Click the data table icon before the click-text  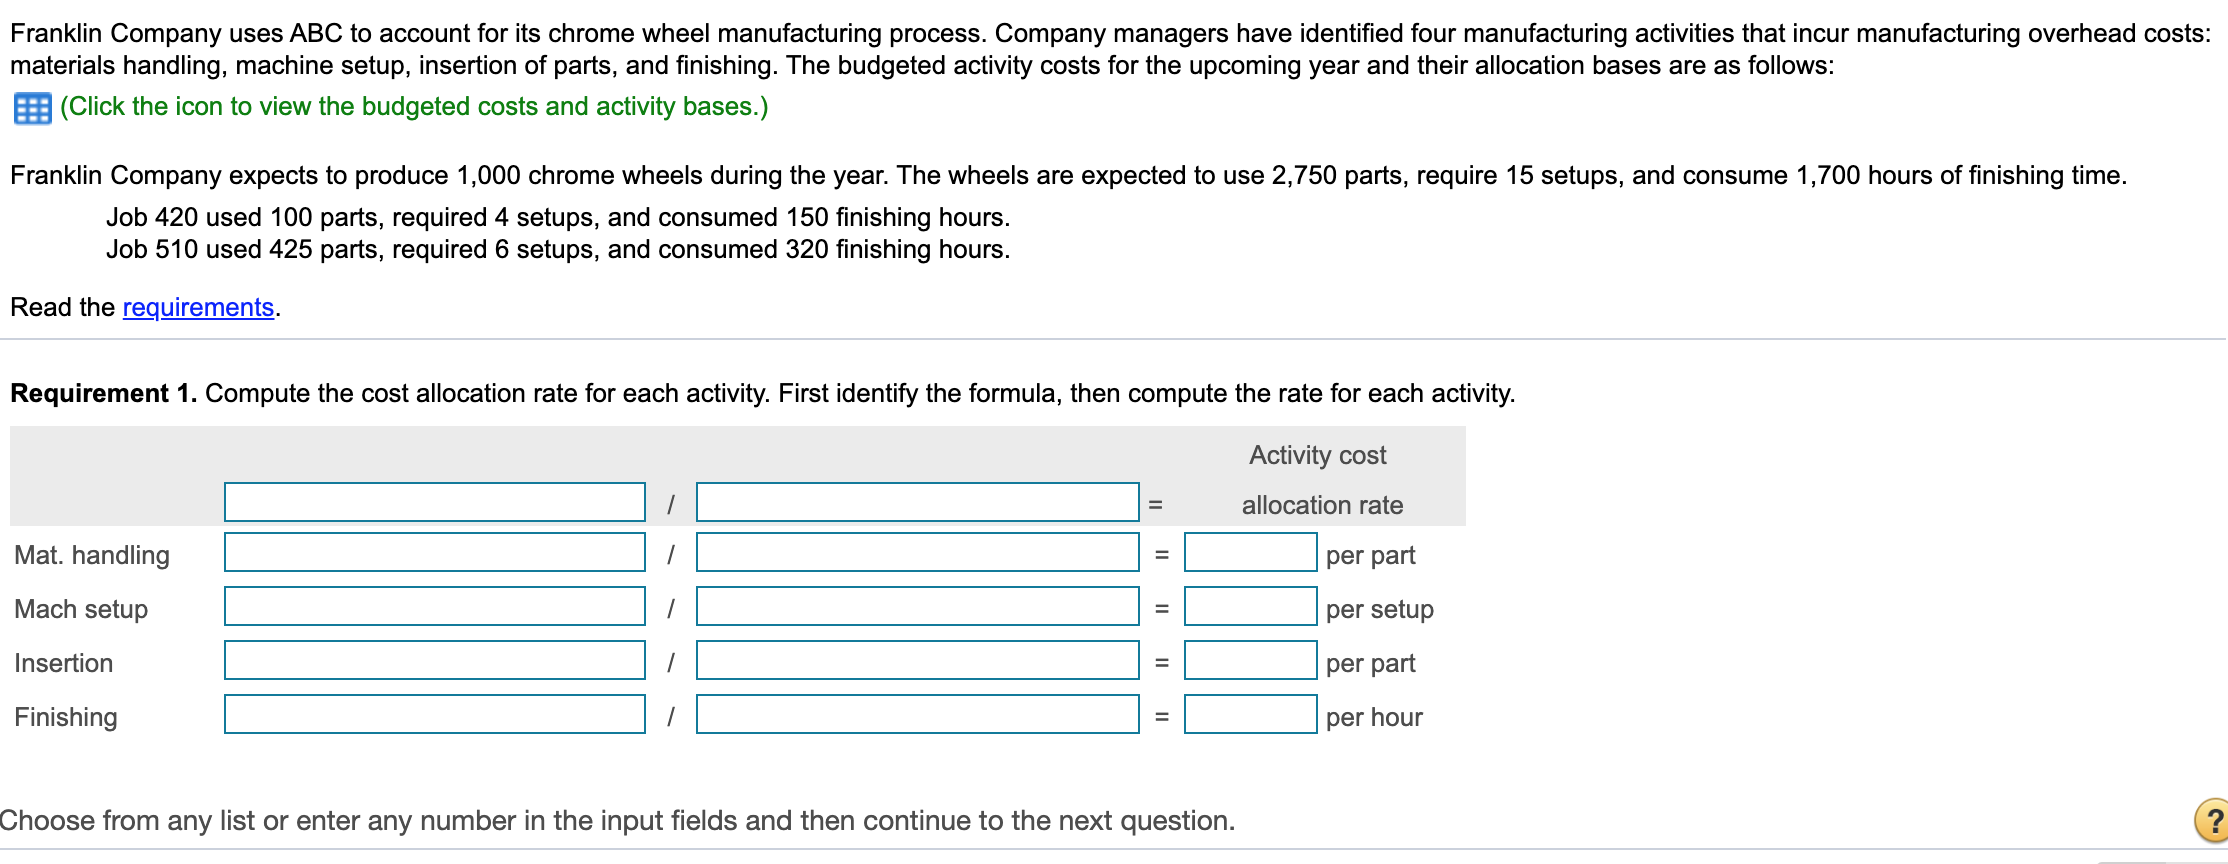click(32, 107)
